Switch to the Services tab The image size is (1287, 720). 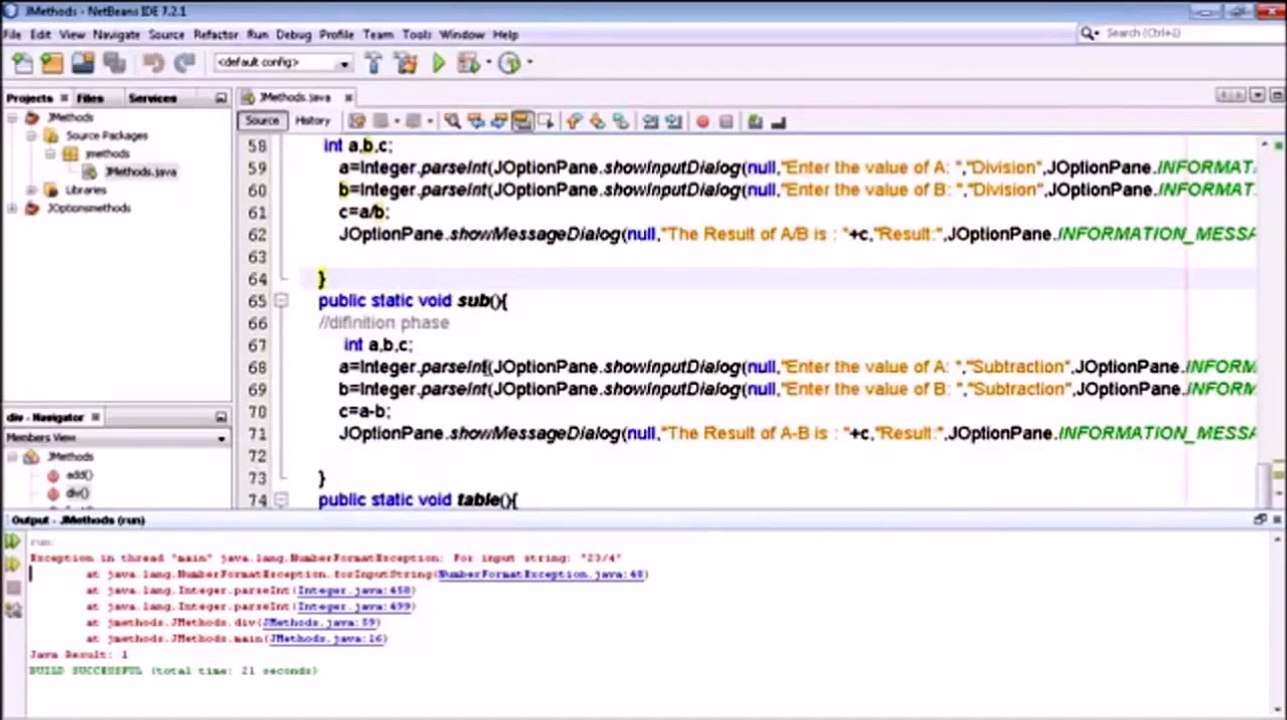[x=152, y=98]
